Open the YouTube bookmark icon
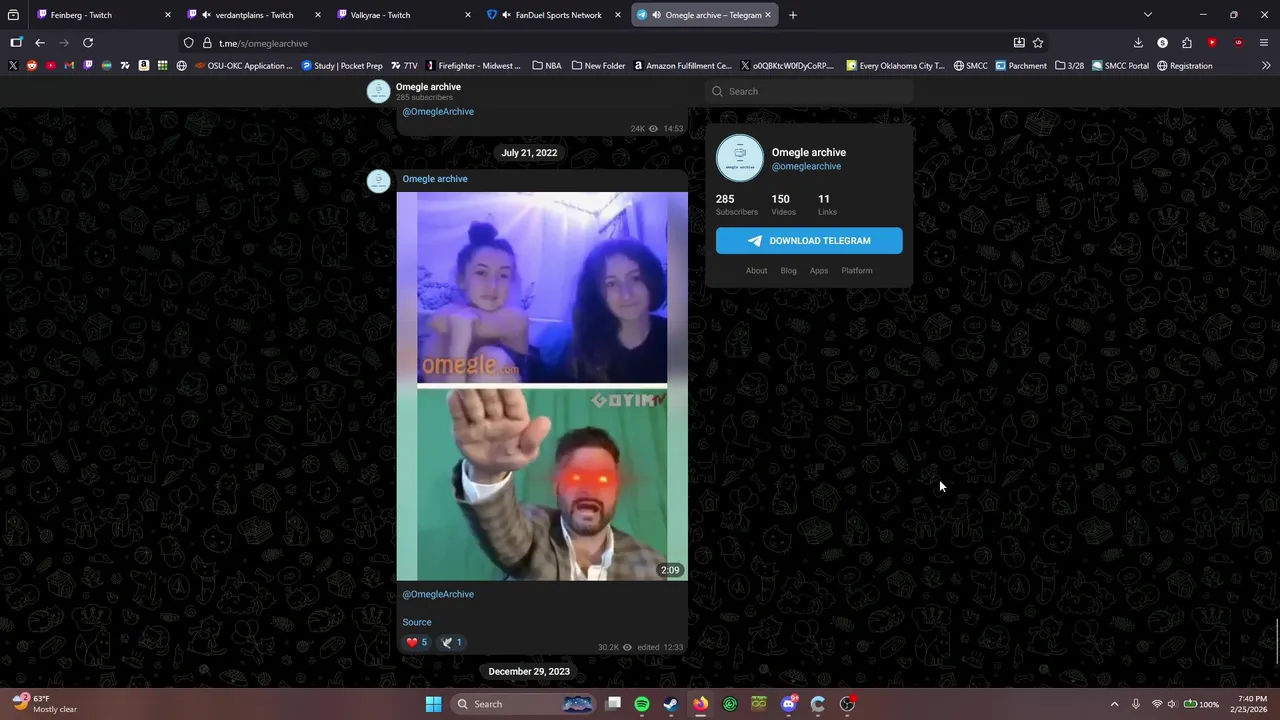 [50, 66]
